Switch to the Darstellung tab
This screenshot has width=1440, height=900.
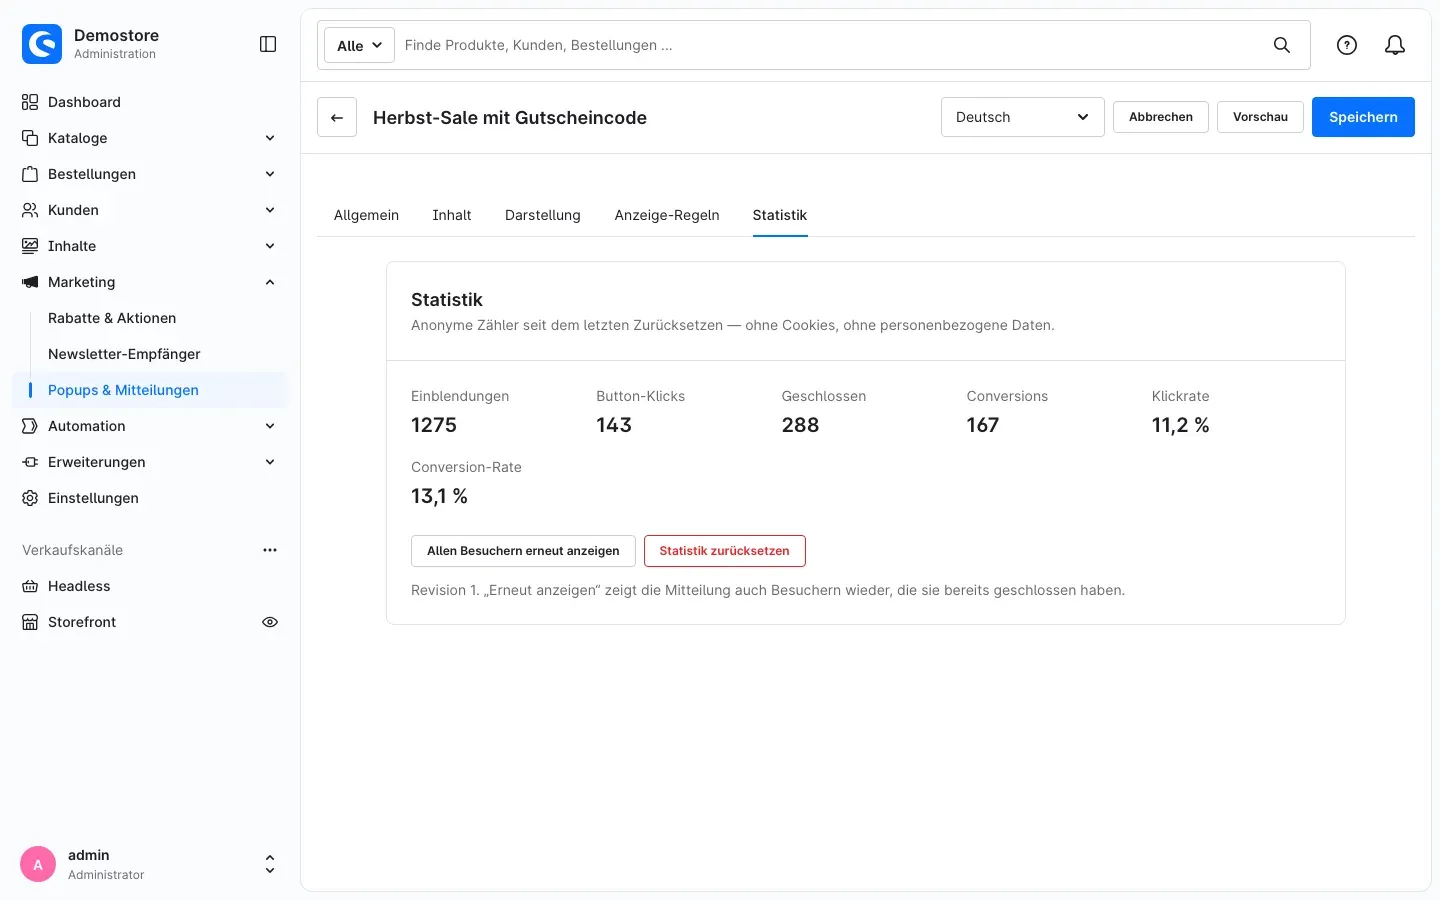[x=543, y=215]
